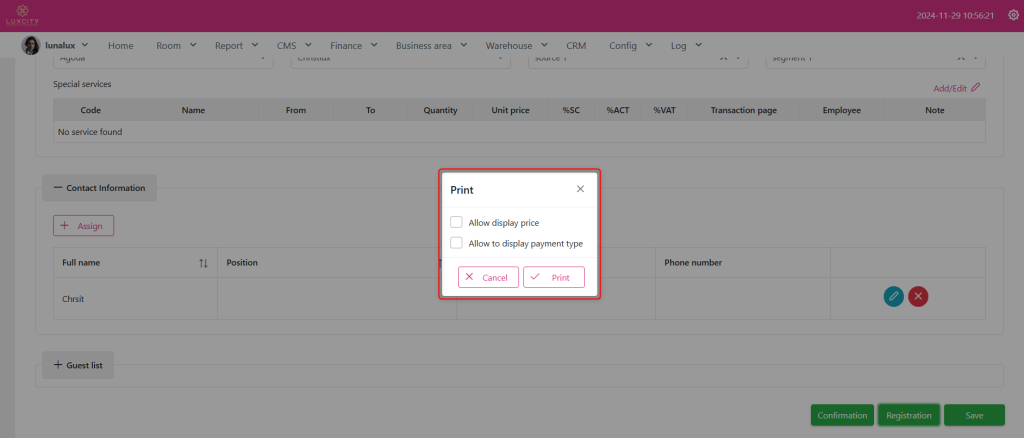Click the green Save button

[974, 415]
